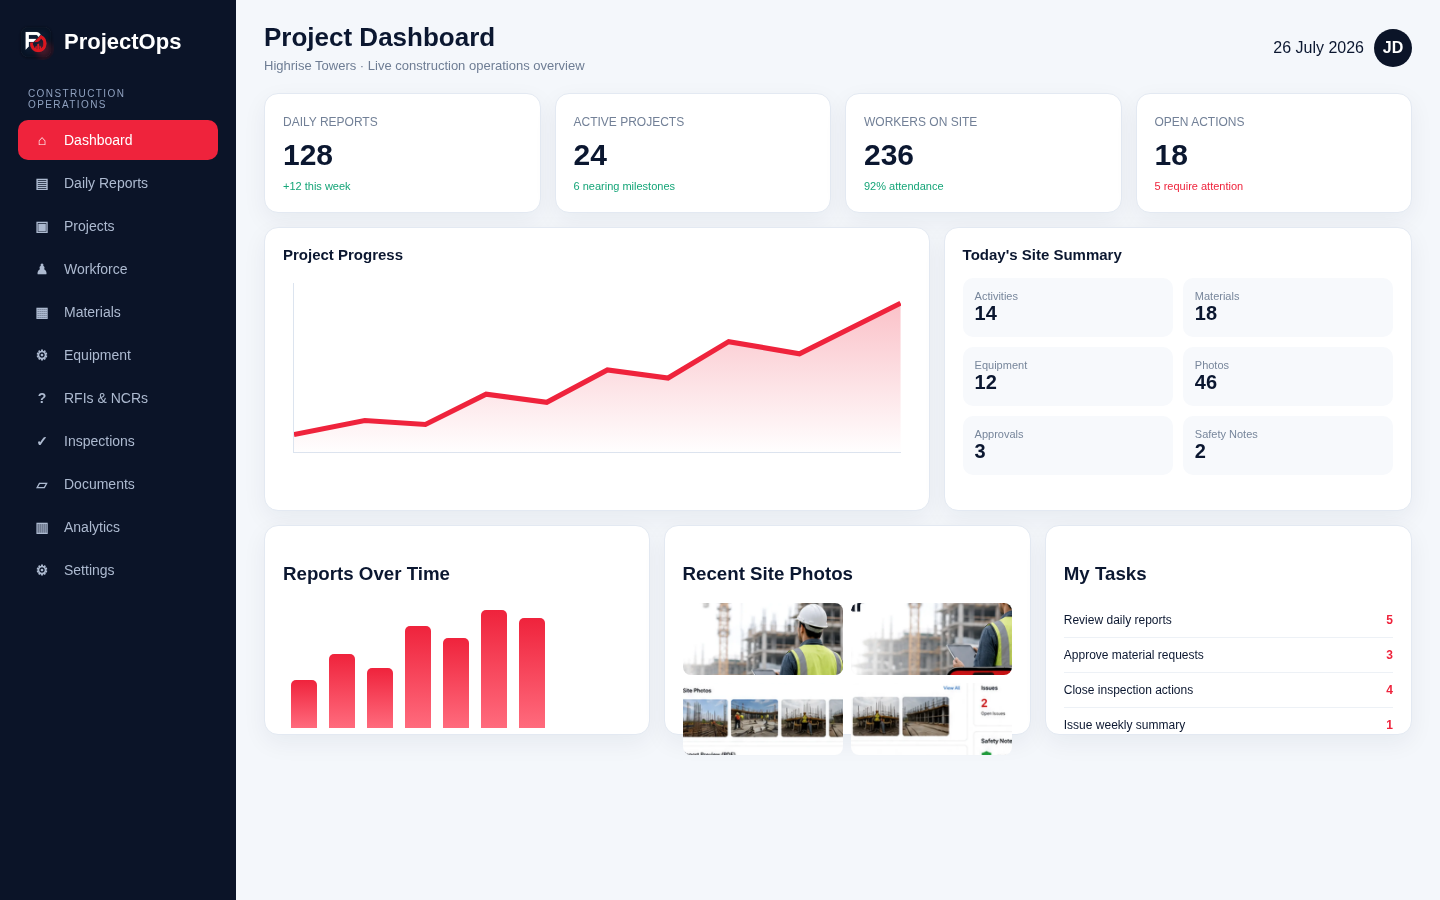Open the Workers On Site 236 card
The width and height of the screenshot is (1440, 900).
tap(983, 153)
